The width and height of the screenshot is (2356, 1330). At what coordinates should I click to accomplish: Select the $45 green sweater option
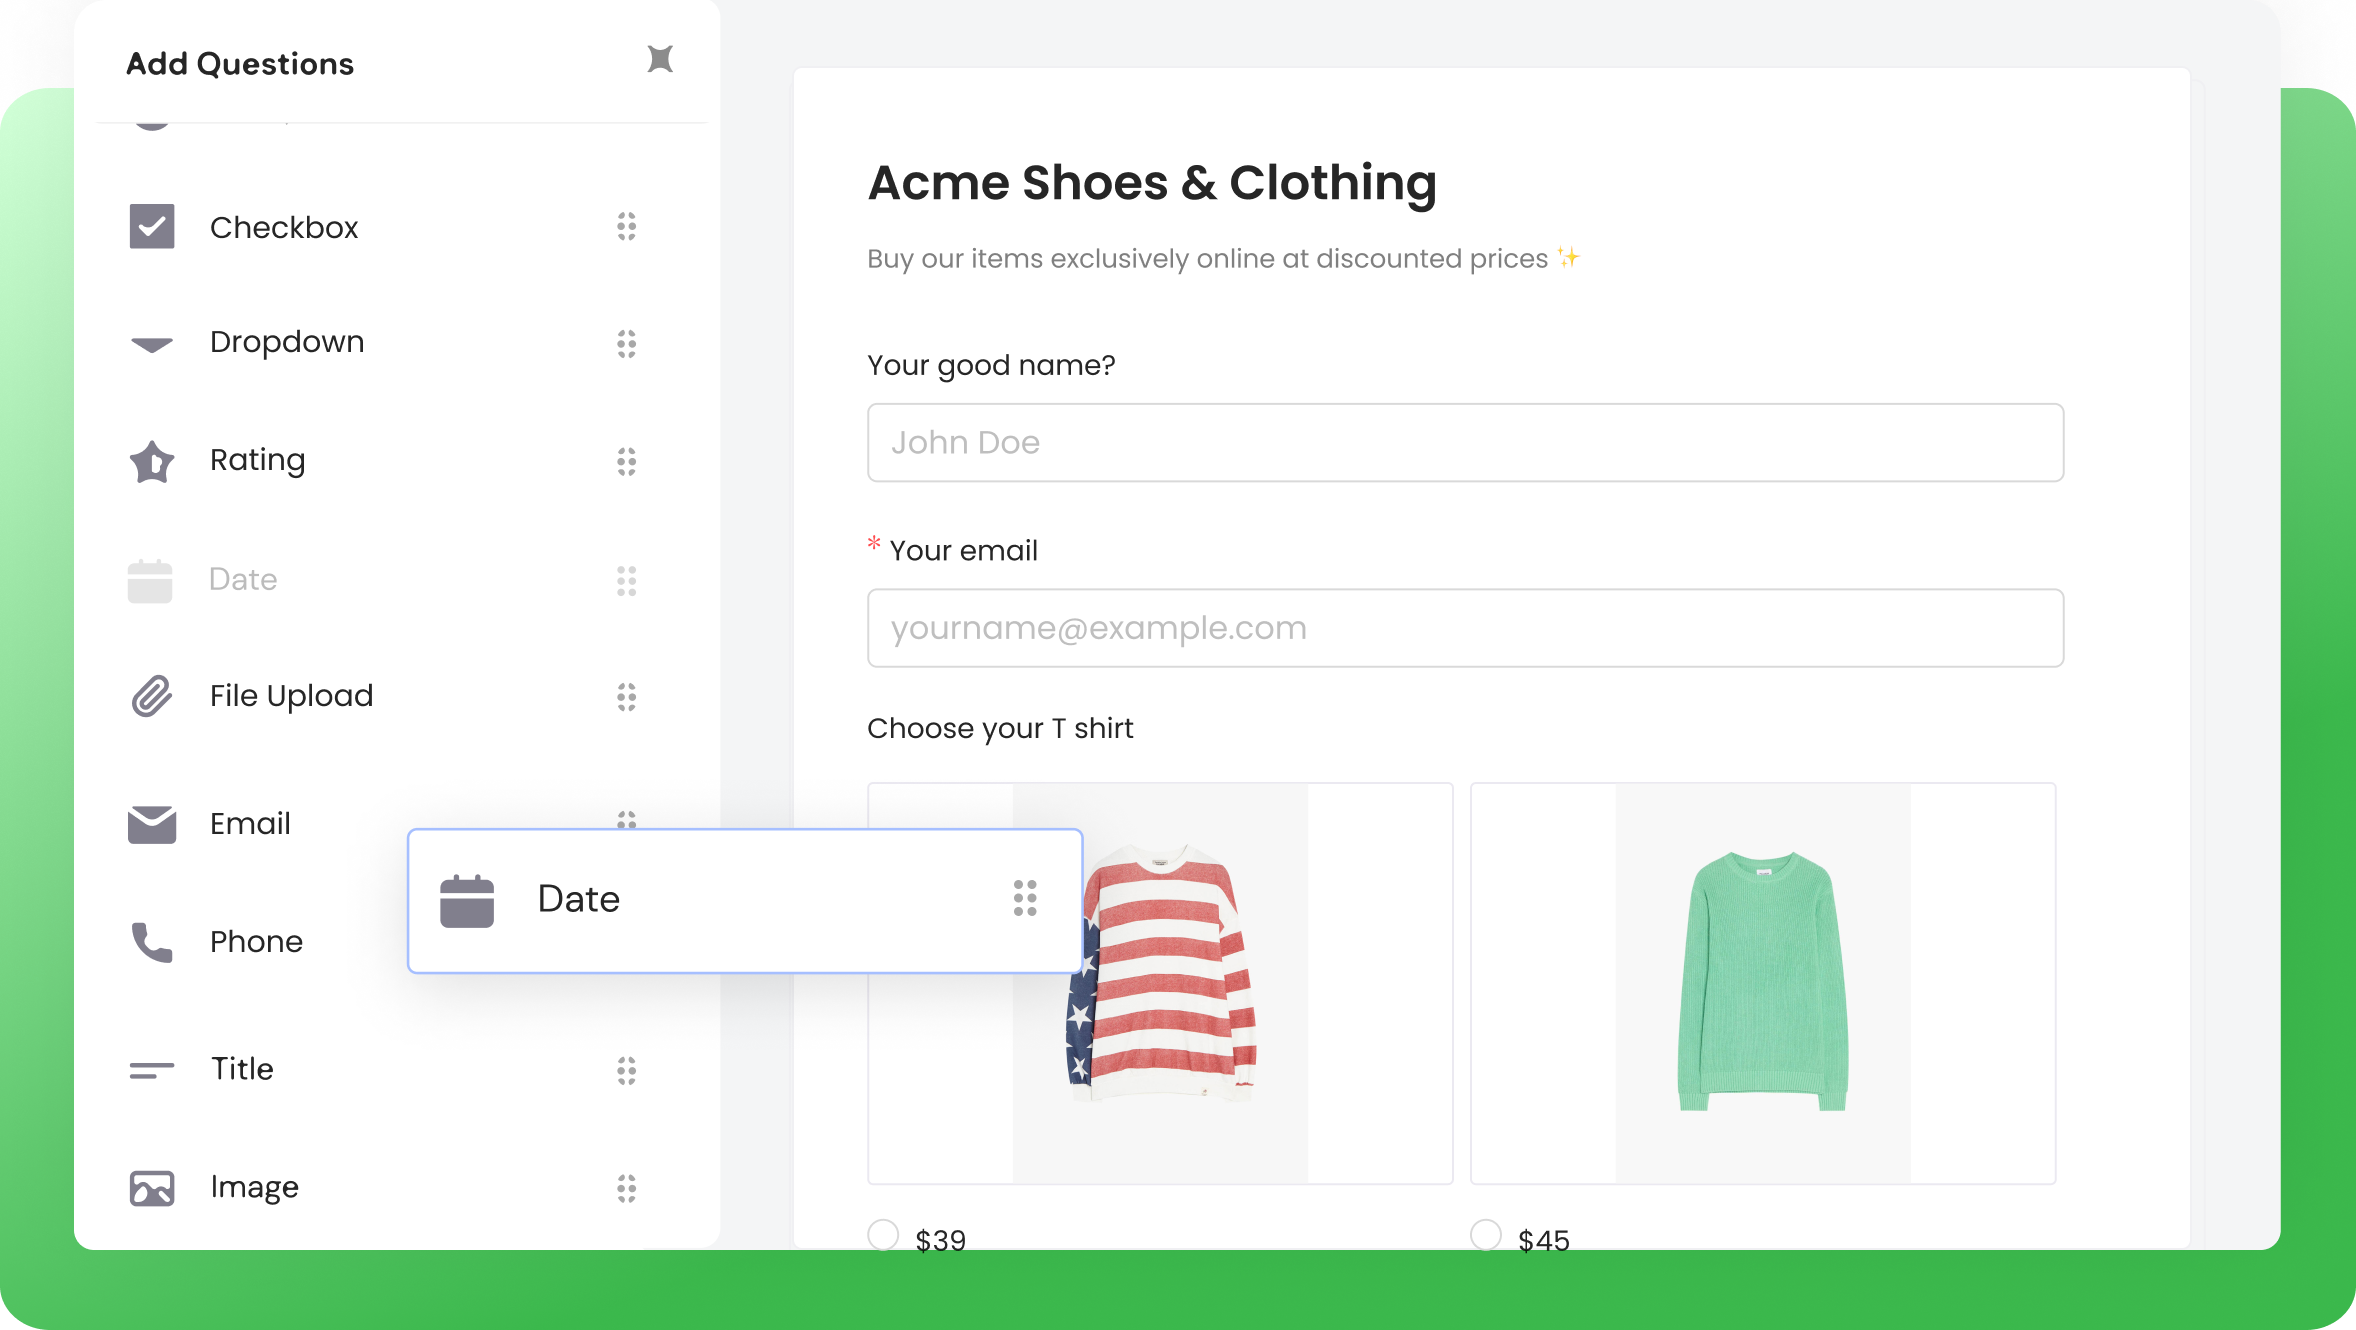(x=1485, y=1234)
